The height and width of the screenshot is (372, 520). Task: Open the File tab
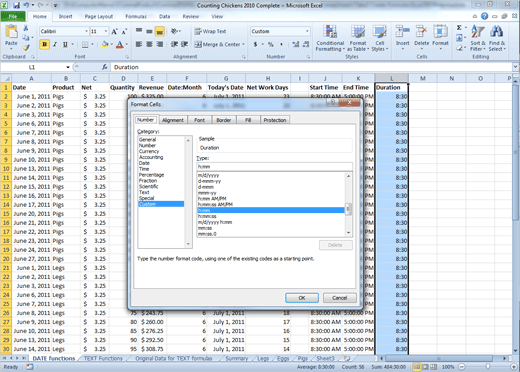pyautogui.click(x=13, y=16)
